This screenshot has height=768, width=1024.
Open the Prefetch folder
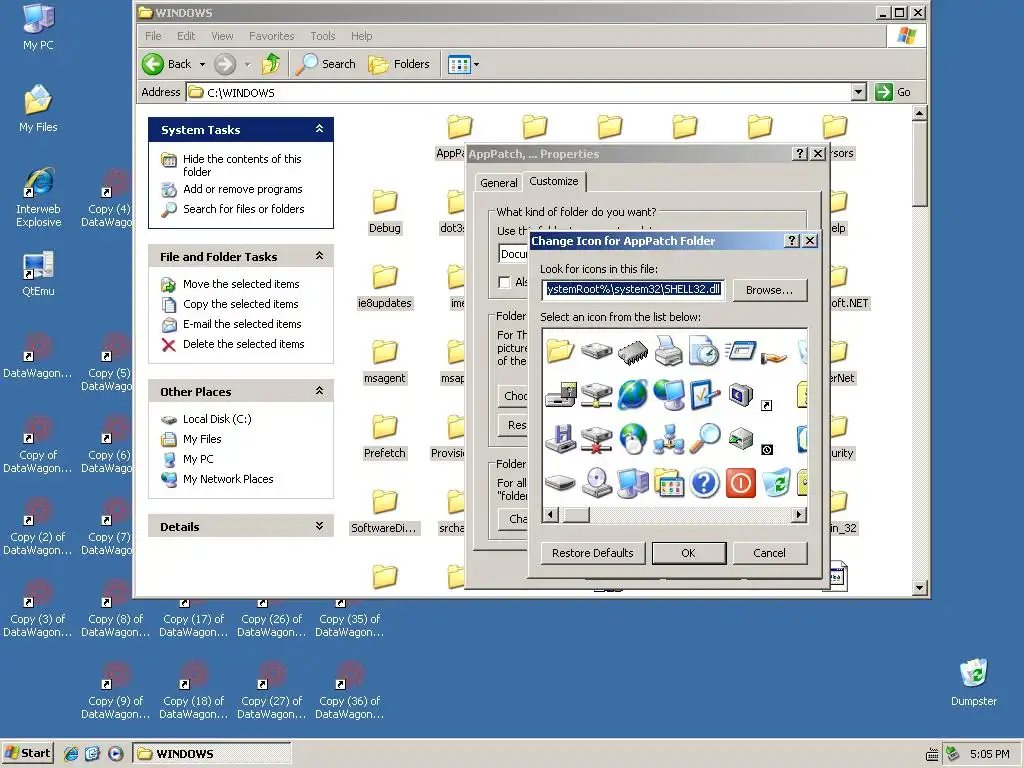pos(385,437)
